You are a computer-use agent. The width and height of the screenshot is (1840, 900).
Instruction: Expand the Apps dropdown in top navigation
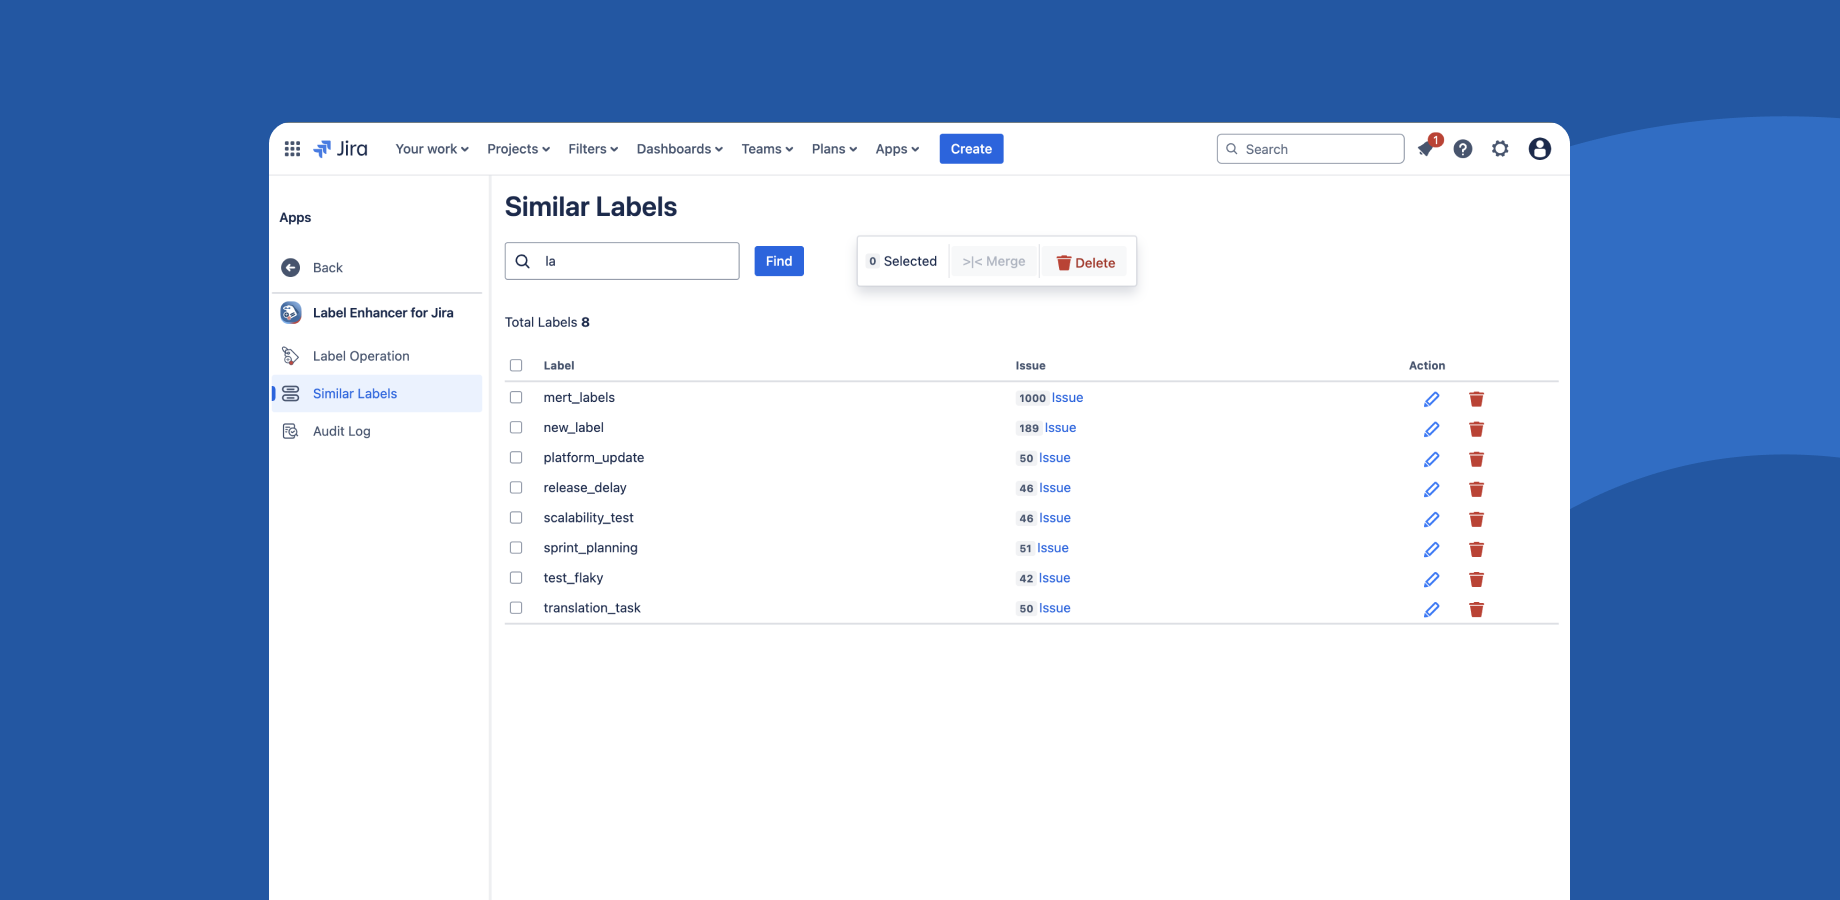pyautogui.click(x=897, y=149)
